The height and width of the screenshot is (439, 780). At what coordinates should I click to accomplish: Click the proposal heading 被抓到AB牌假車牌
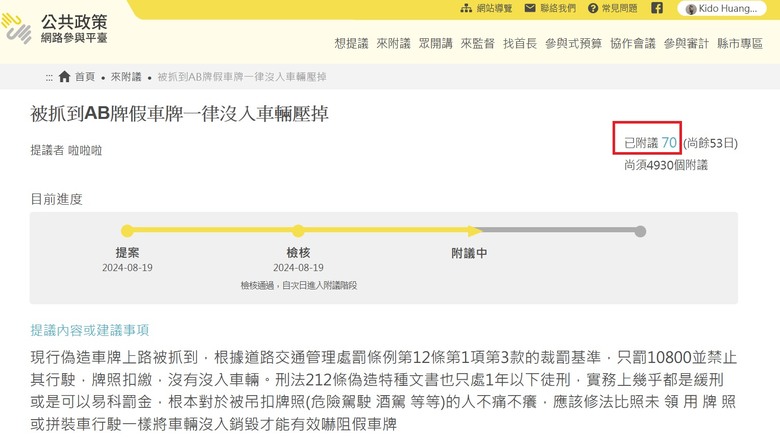pyautogui.click(x=179, y=114)
